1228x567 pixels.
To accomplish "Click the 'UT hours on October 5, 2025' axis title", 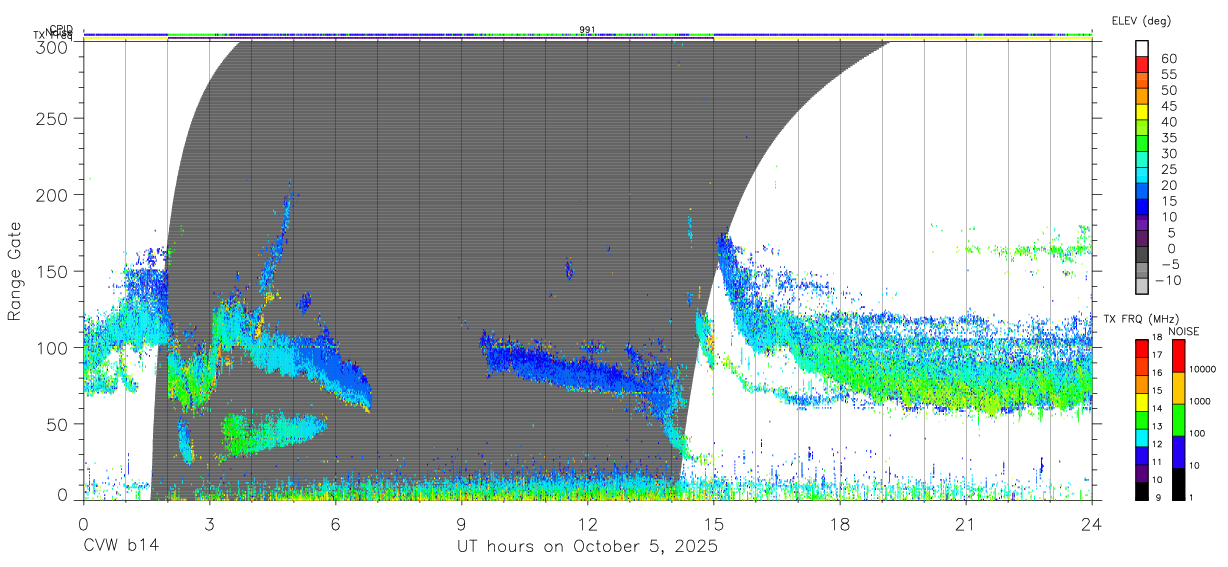I will tap(587, 547).
